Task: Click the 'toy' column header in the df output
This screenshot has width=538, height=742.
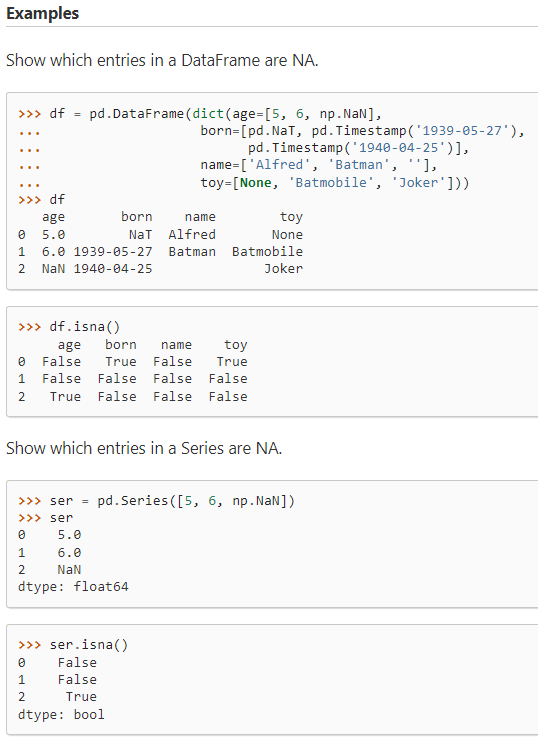Action: (x=291, y=217)
